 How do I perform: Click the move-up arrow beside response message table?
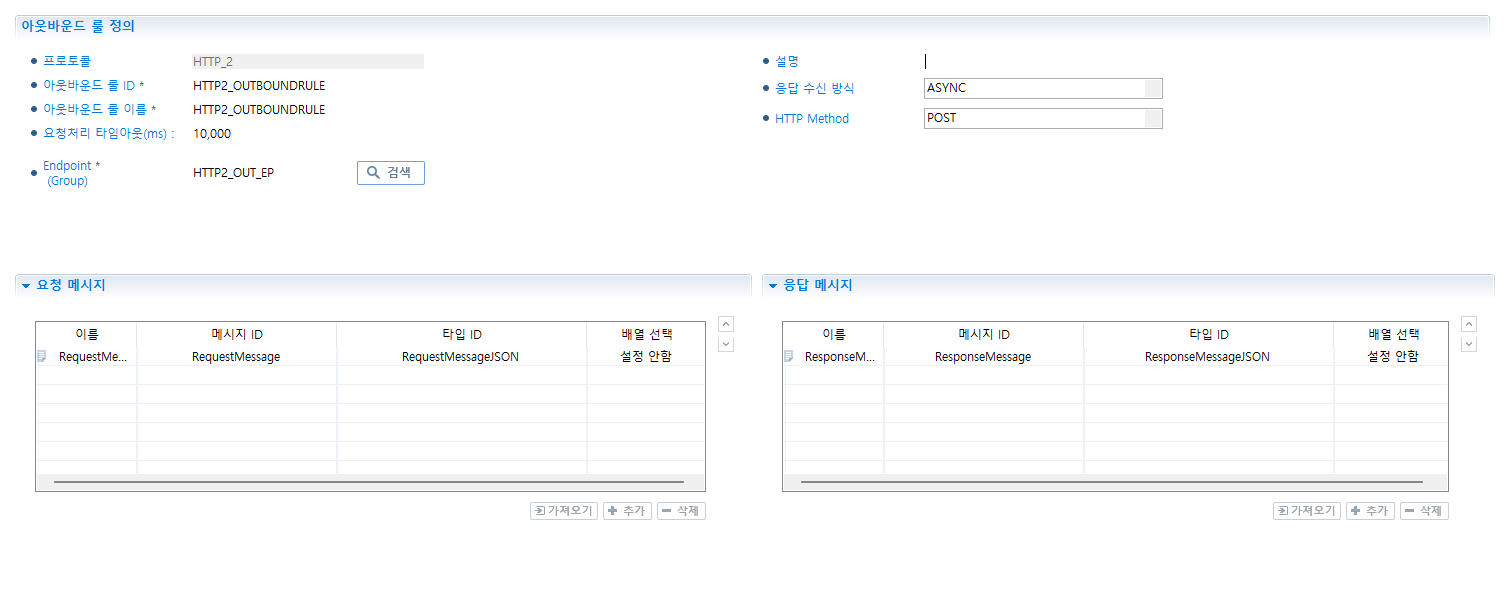tap(1469, 324)
